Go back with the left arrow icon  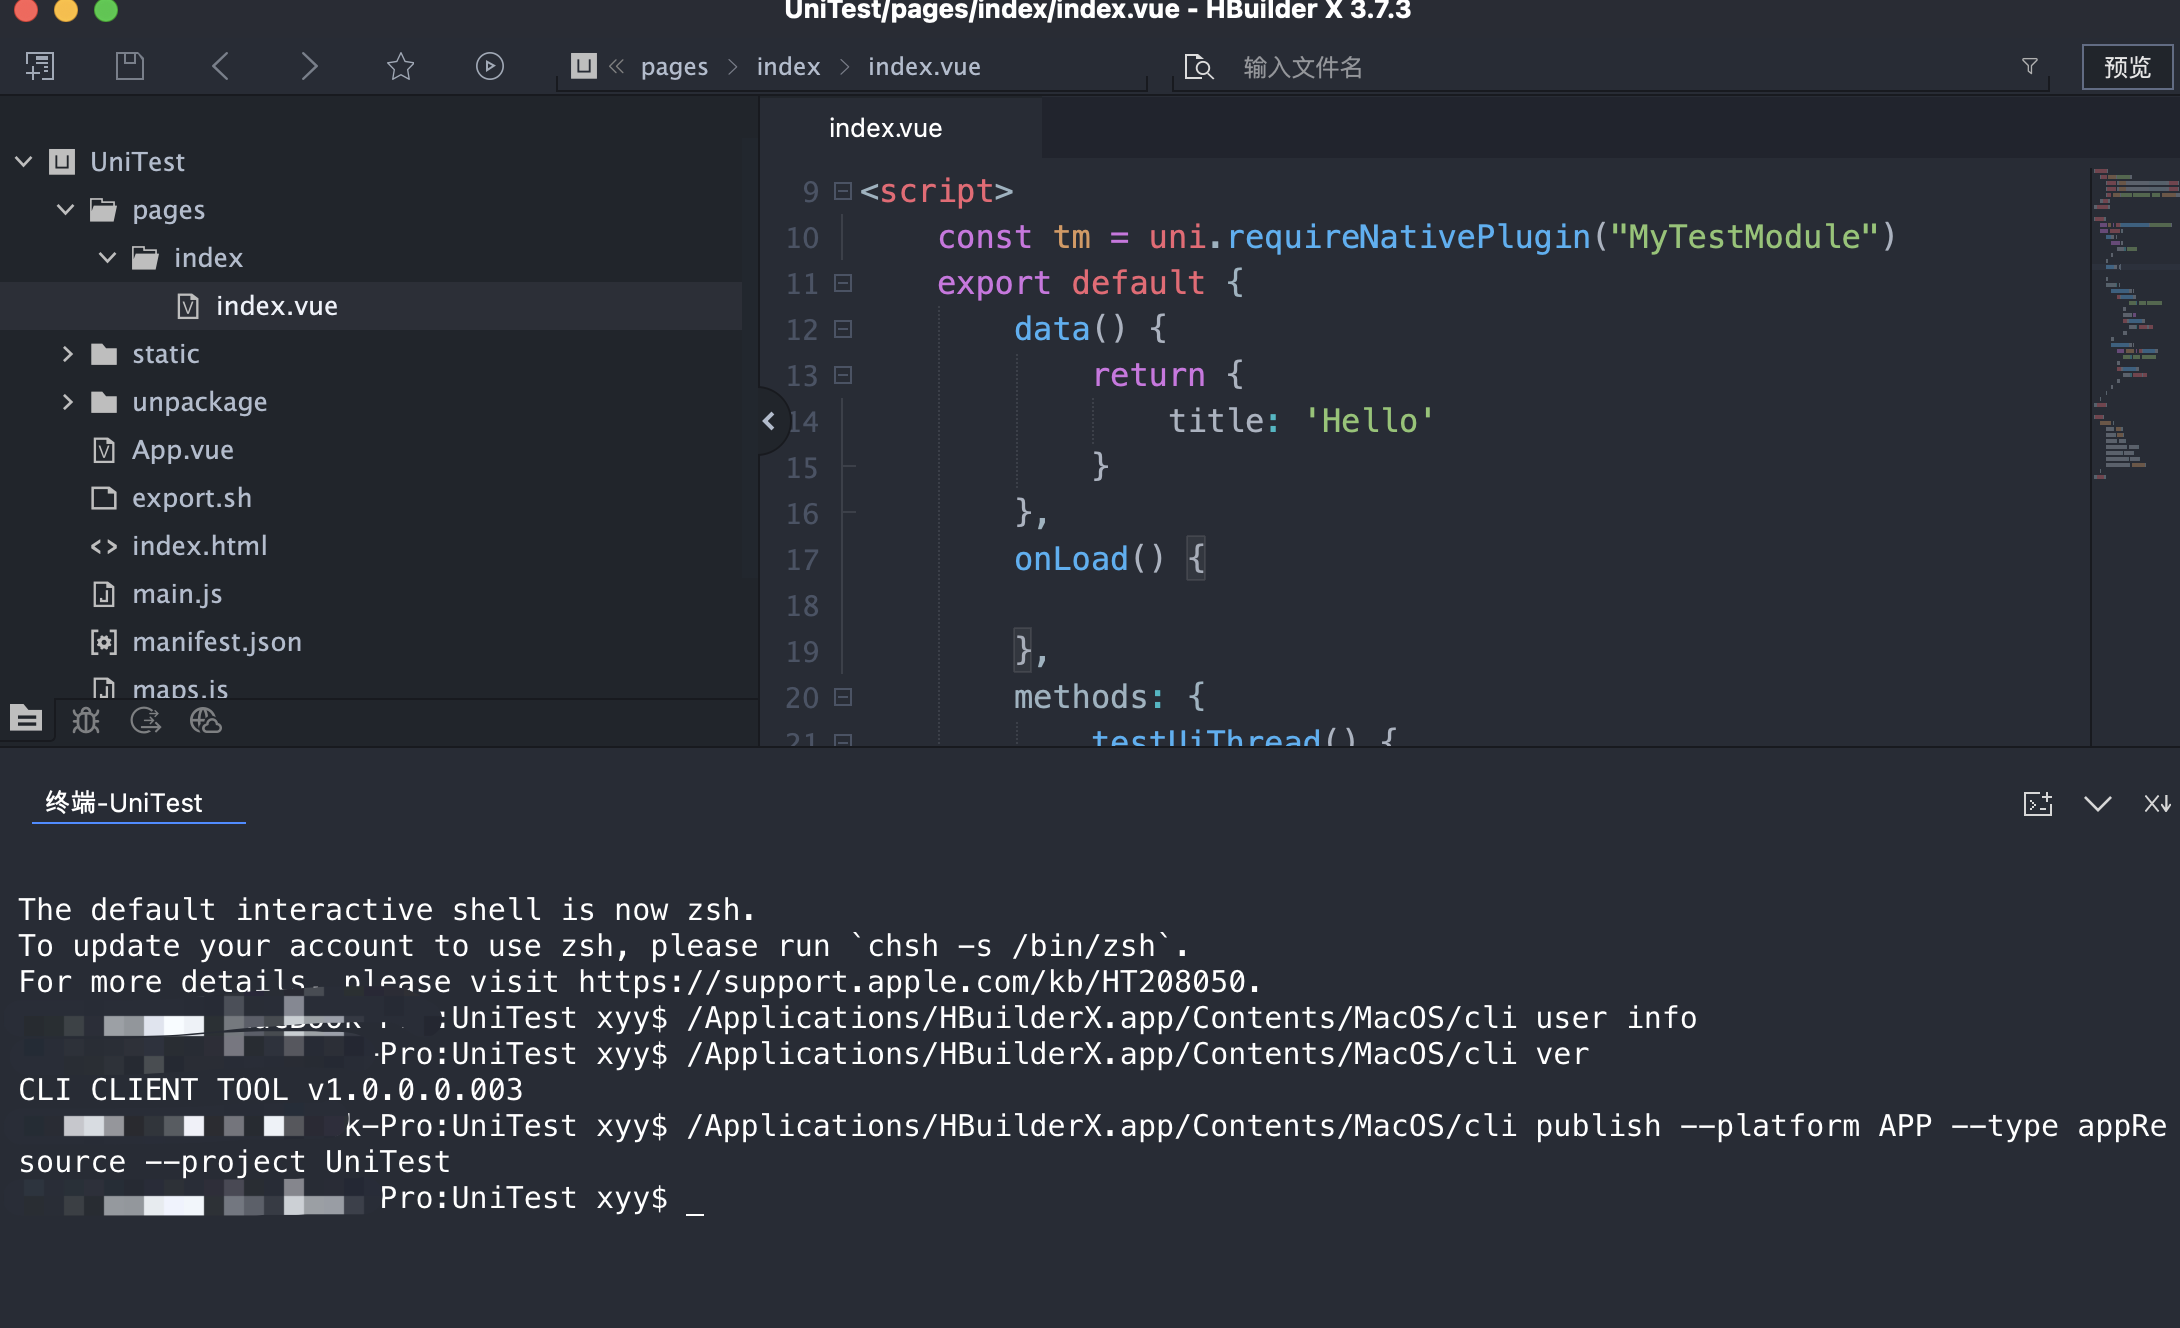(221, 66)
